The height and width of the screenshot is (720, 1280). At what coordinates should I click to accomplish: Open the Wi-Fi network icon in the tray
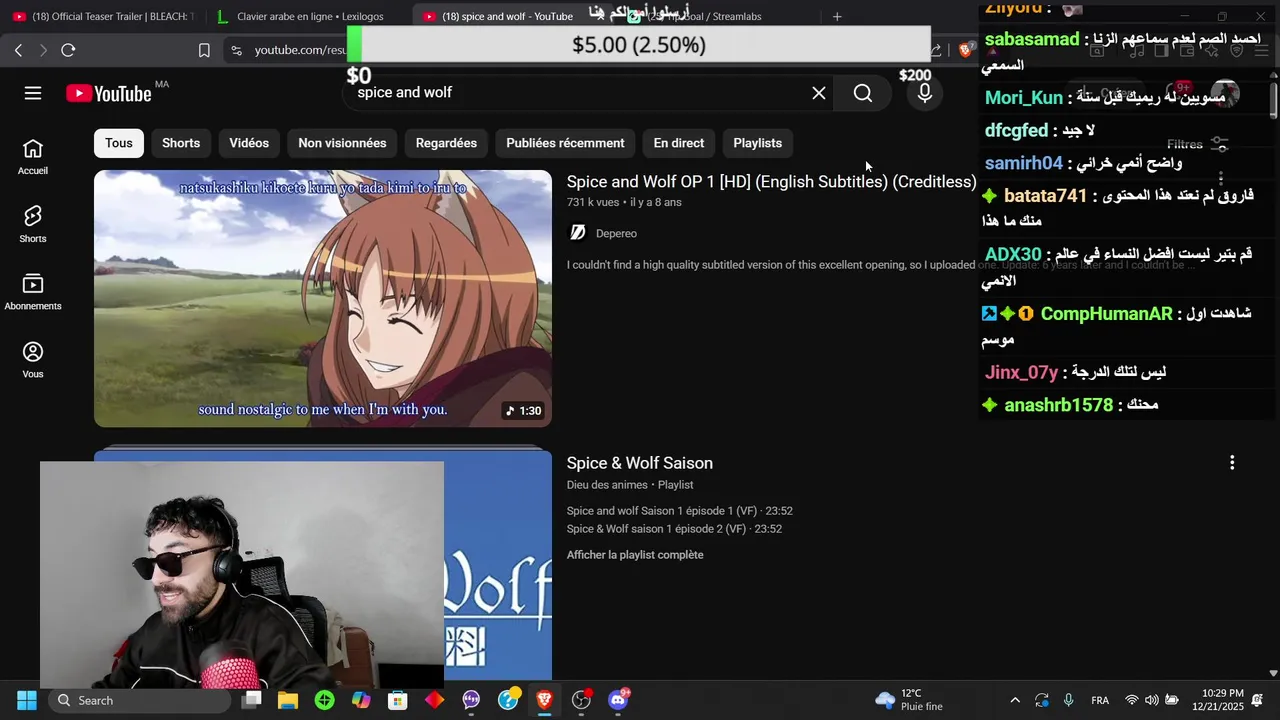tap(1132, 700)
